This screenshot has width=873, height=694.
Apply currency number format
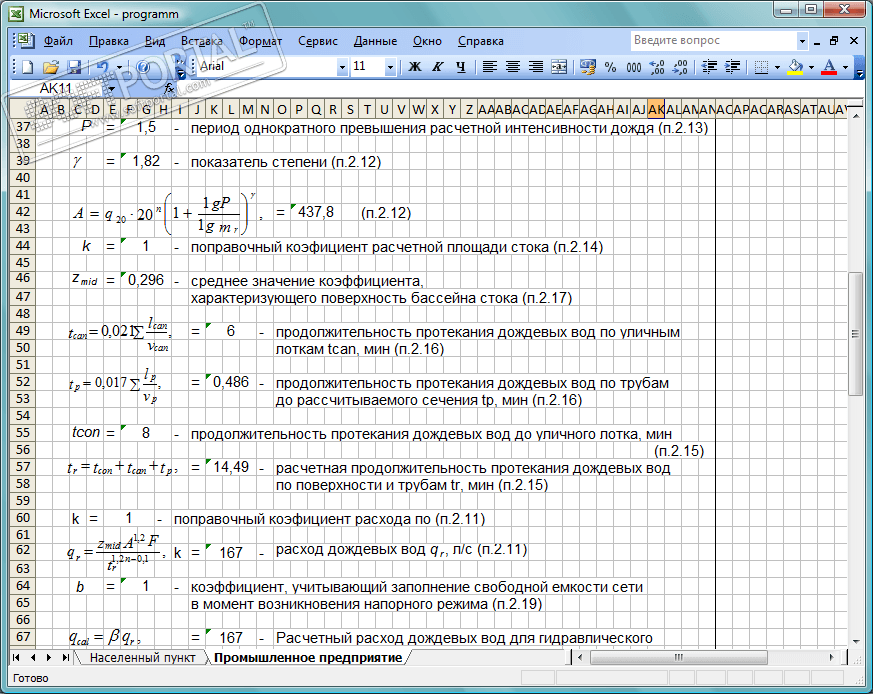pos(587,67)
